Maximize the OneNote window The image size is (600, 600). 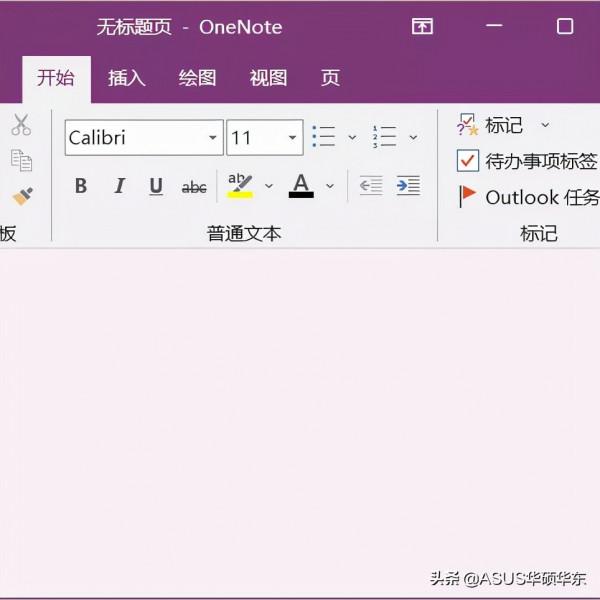coord(565,26)
